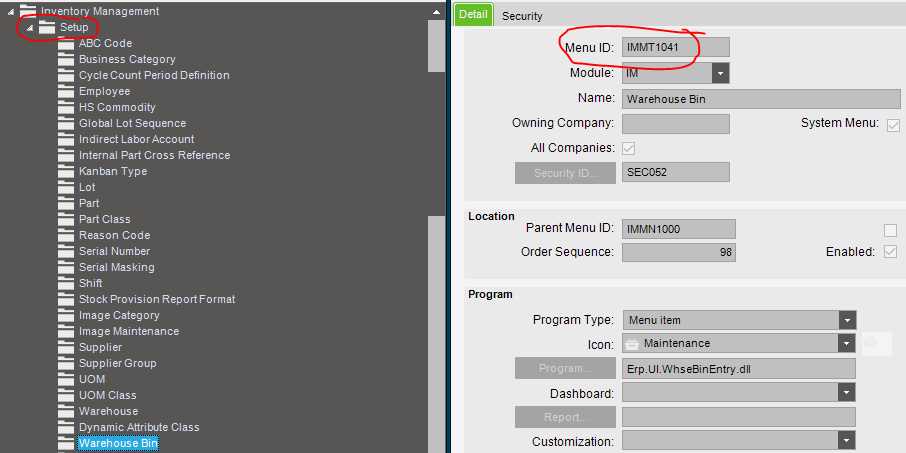906x453 pixels.
Task: Click the empty Report text field
Action: pyautogui.click(x=739, y=417)
